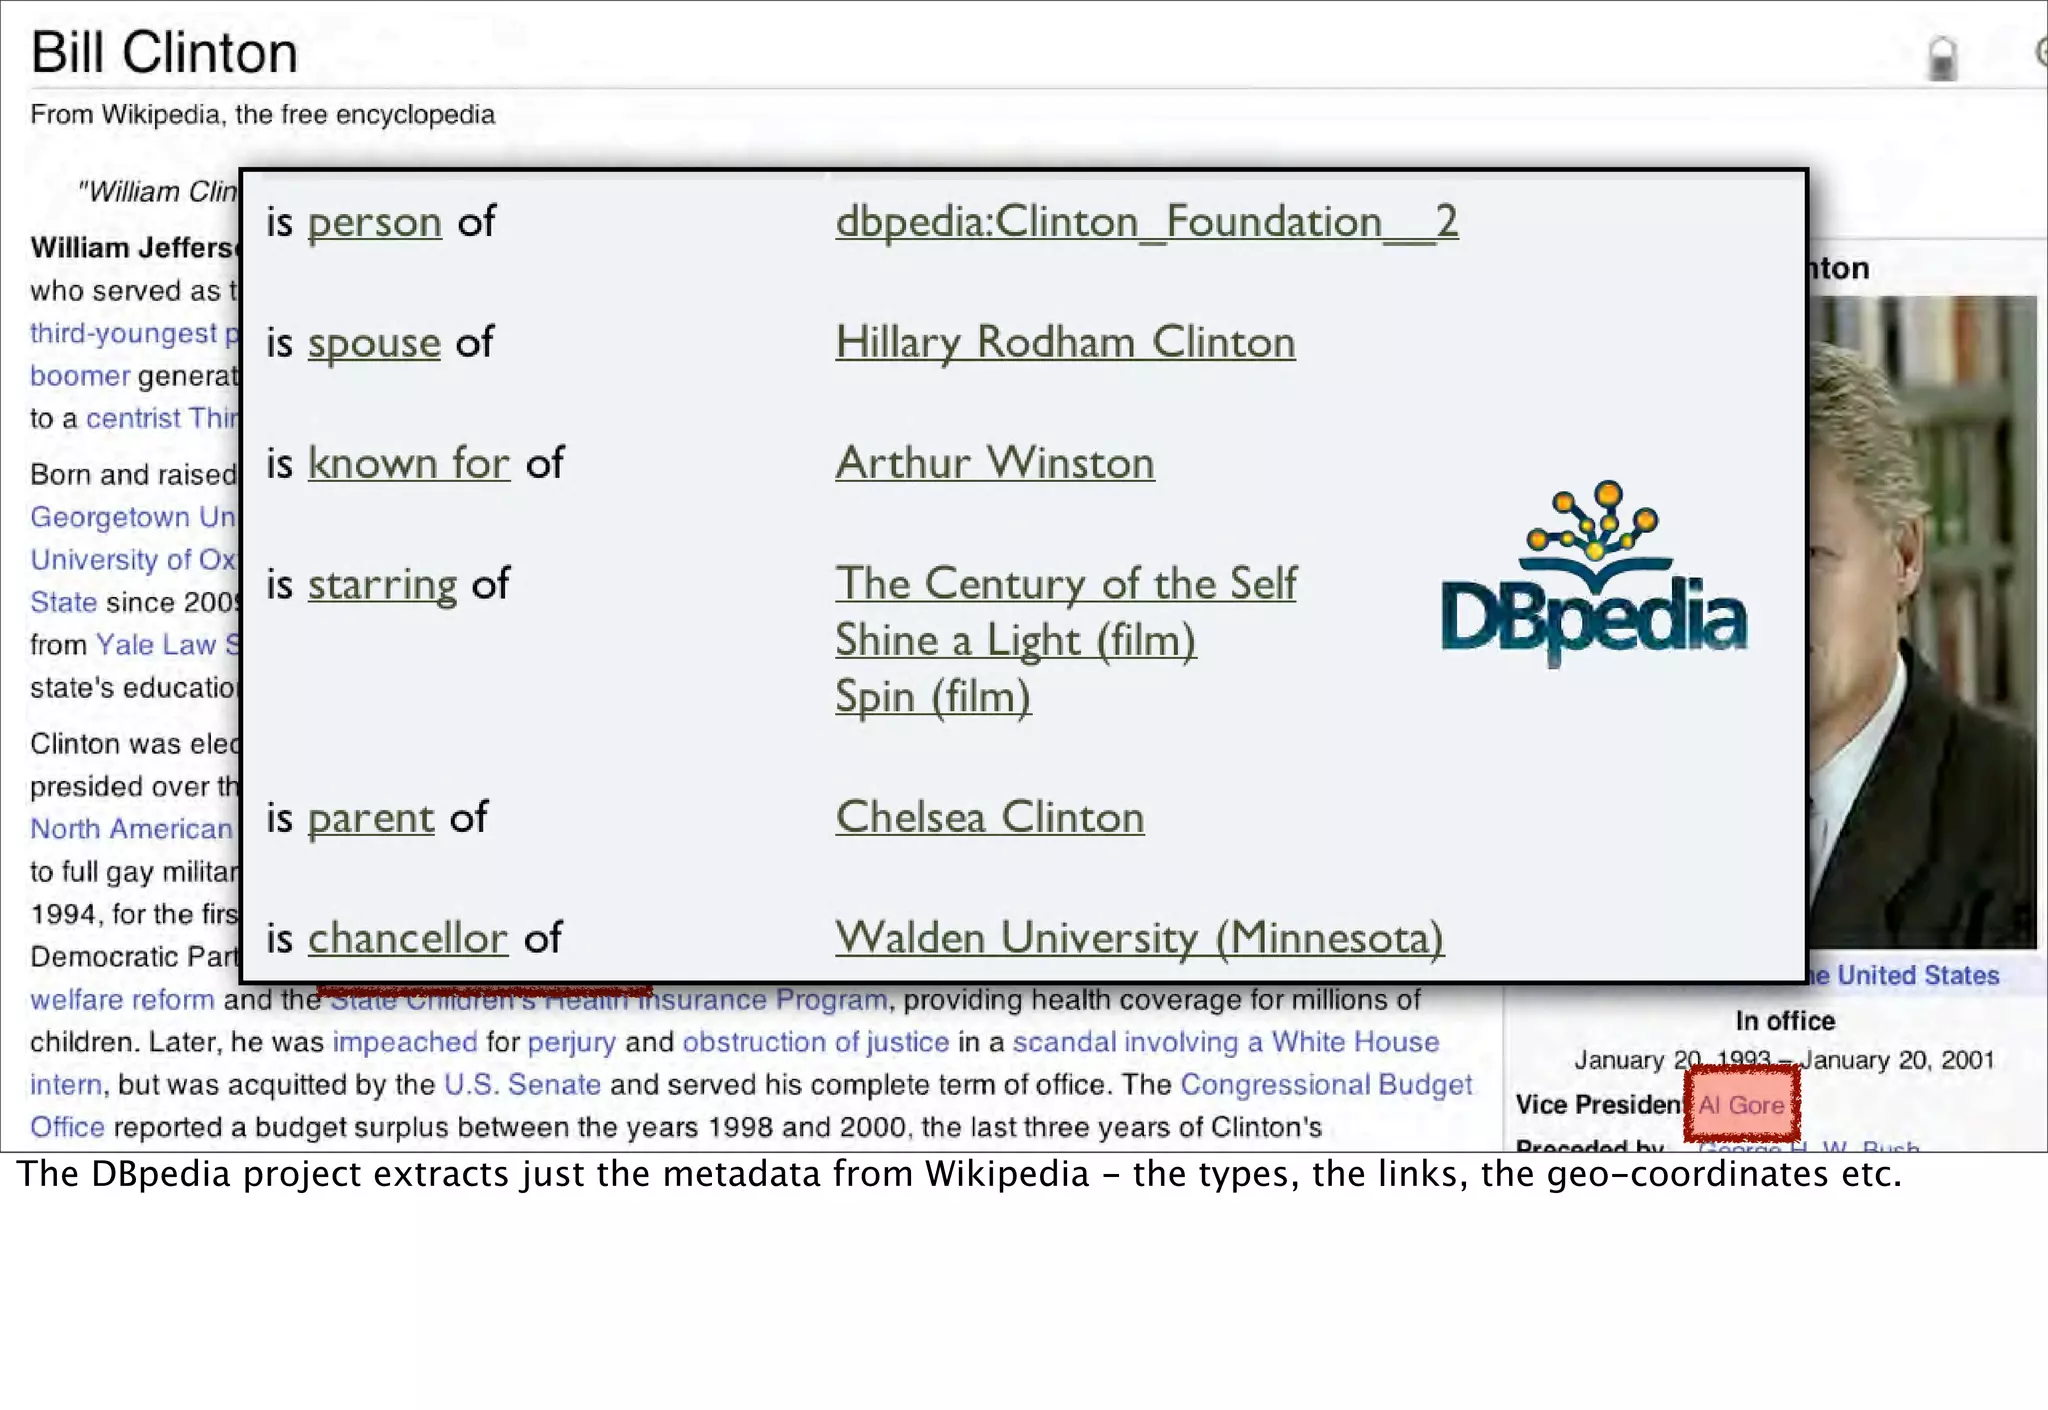Click the 'chancellor' property link
The image size is (2048, 1410).
point(407,938)
